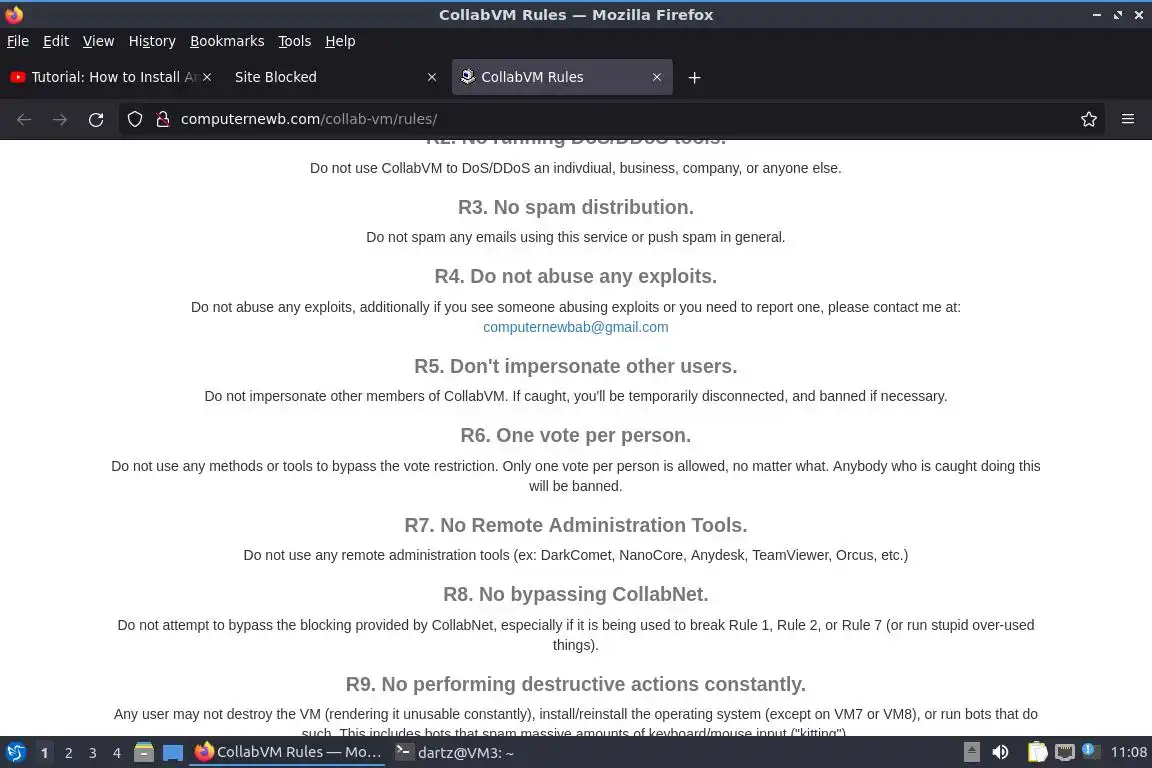Viewport: 1152px width, 768px height.
Task: Open the History menu
Action: pos(152,41)
